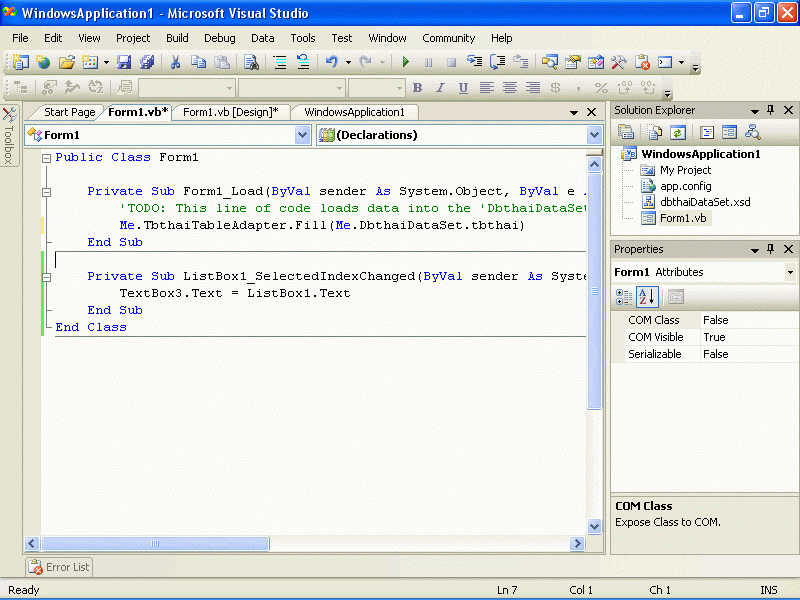The height and width of the screenshot is (600, 800).
Task: Open the Tools menu
Action: click(303, 38)
